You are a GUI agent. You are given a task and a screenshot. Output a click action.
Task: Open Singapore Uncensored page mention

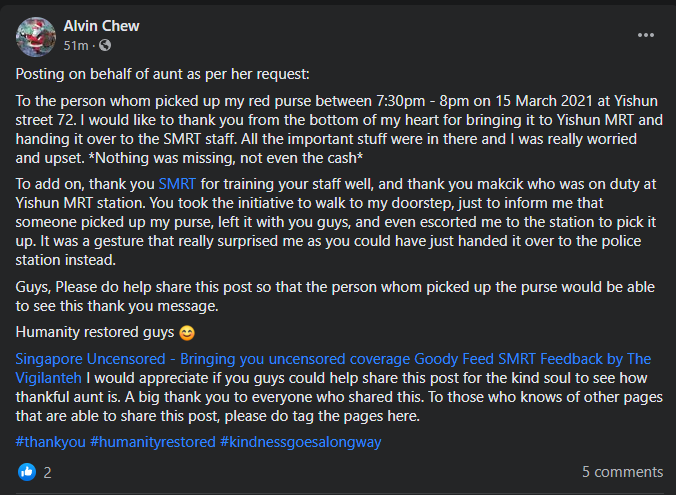point(213,359)
